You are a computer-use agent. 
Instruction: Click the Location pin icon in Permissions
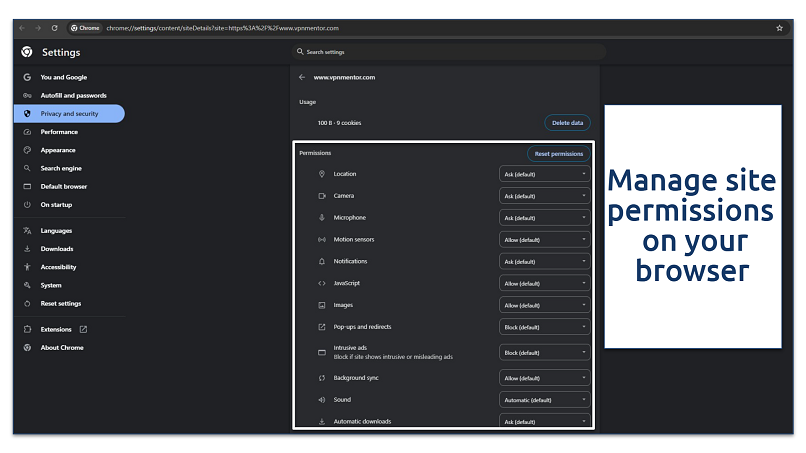click(x=322, y=174)
